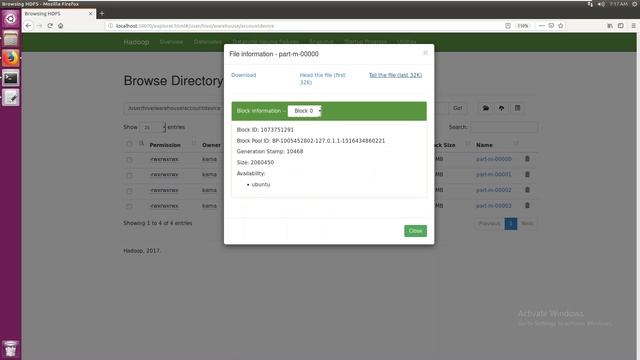Viewport: 640px width, 360px height.
Task: Open Firefox library icon
Action: [x=610, y=26]
